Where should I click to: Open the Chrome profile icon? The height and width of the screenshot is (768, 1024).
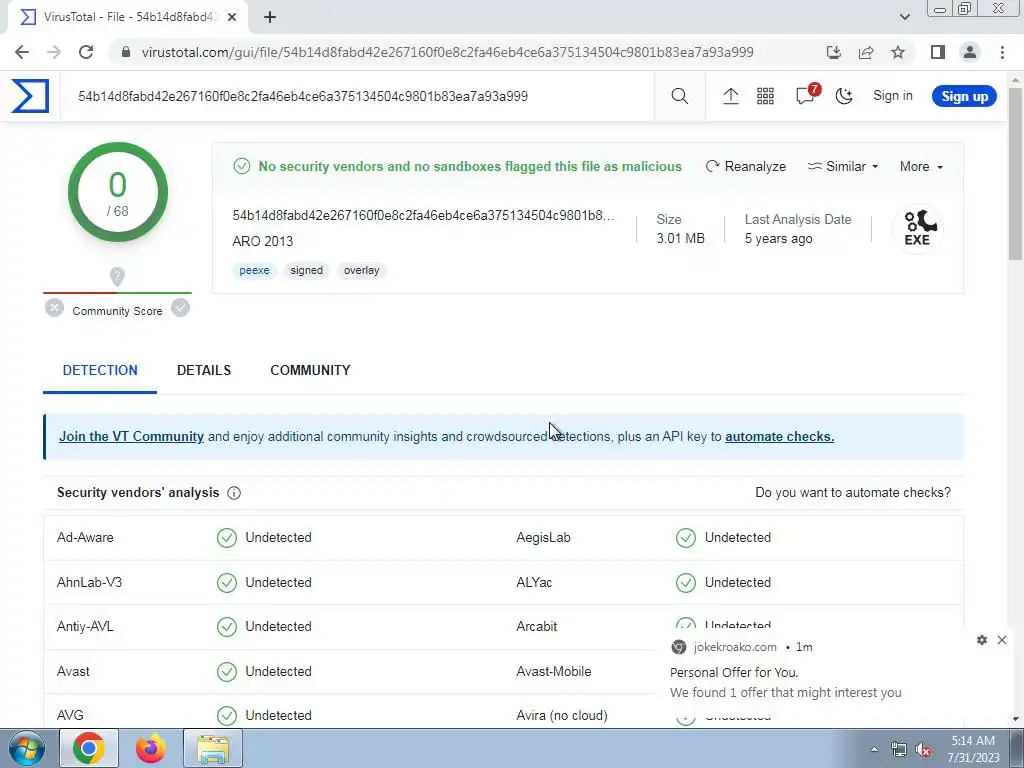970,52
